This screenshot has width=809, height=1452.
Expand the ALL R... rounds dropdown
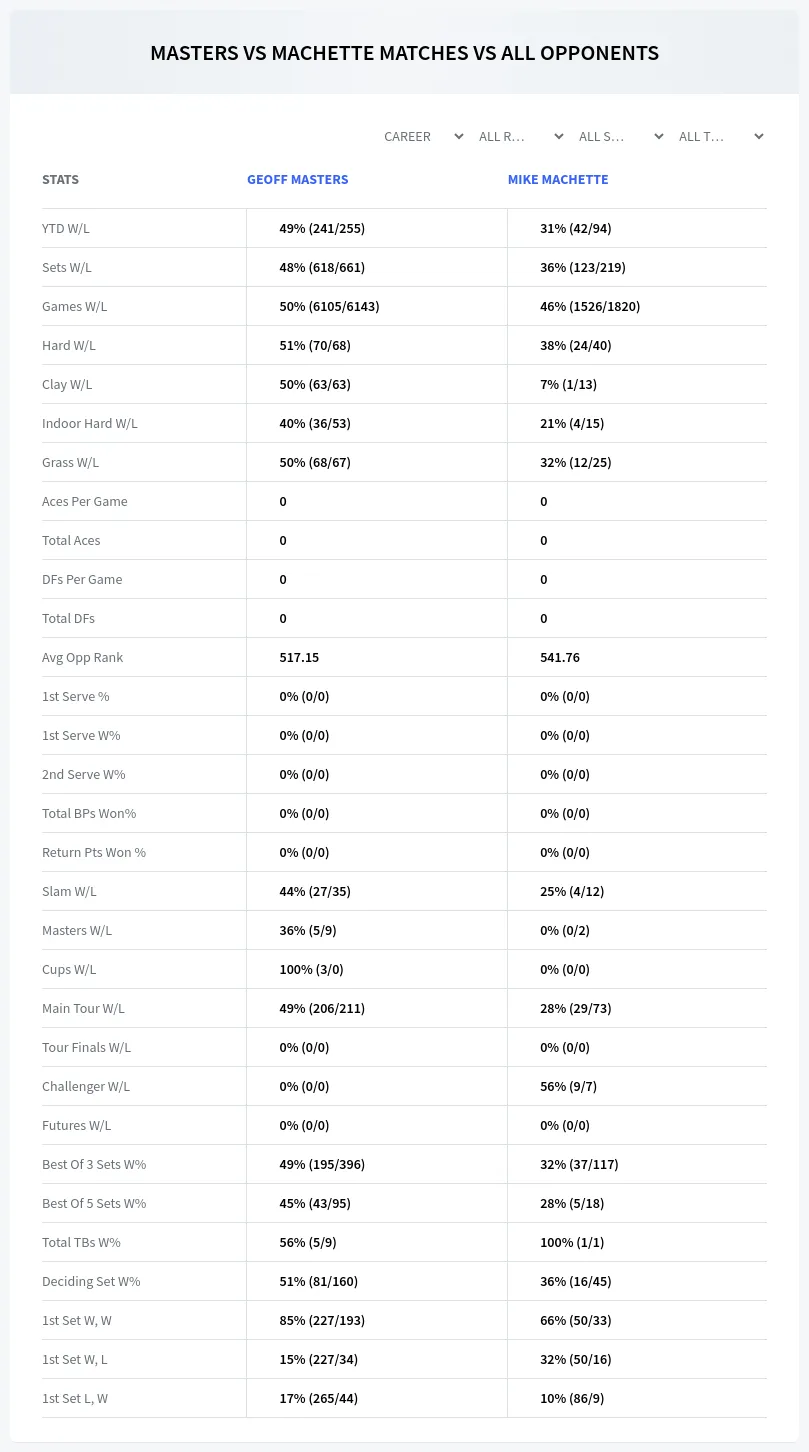(x=521, y=136)
